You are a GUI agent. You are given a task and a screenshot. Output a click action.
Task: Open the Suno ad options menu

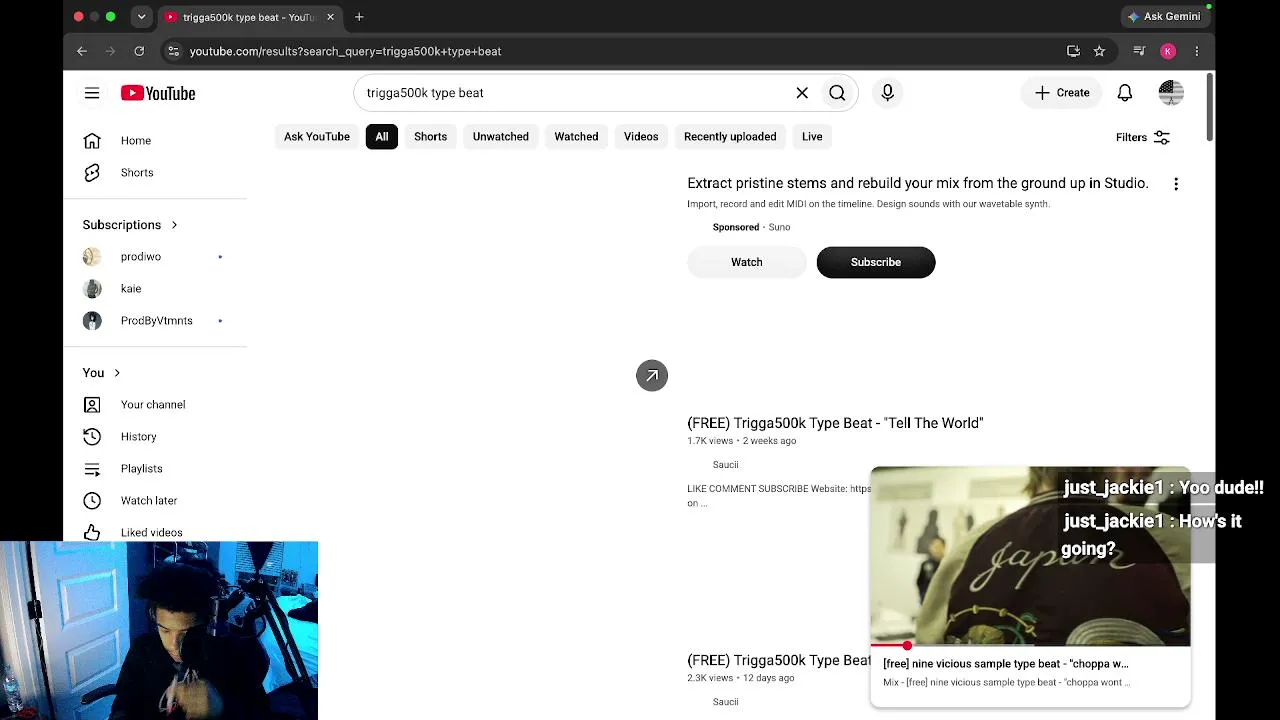pyautogui.click(x=1176, y=184)
